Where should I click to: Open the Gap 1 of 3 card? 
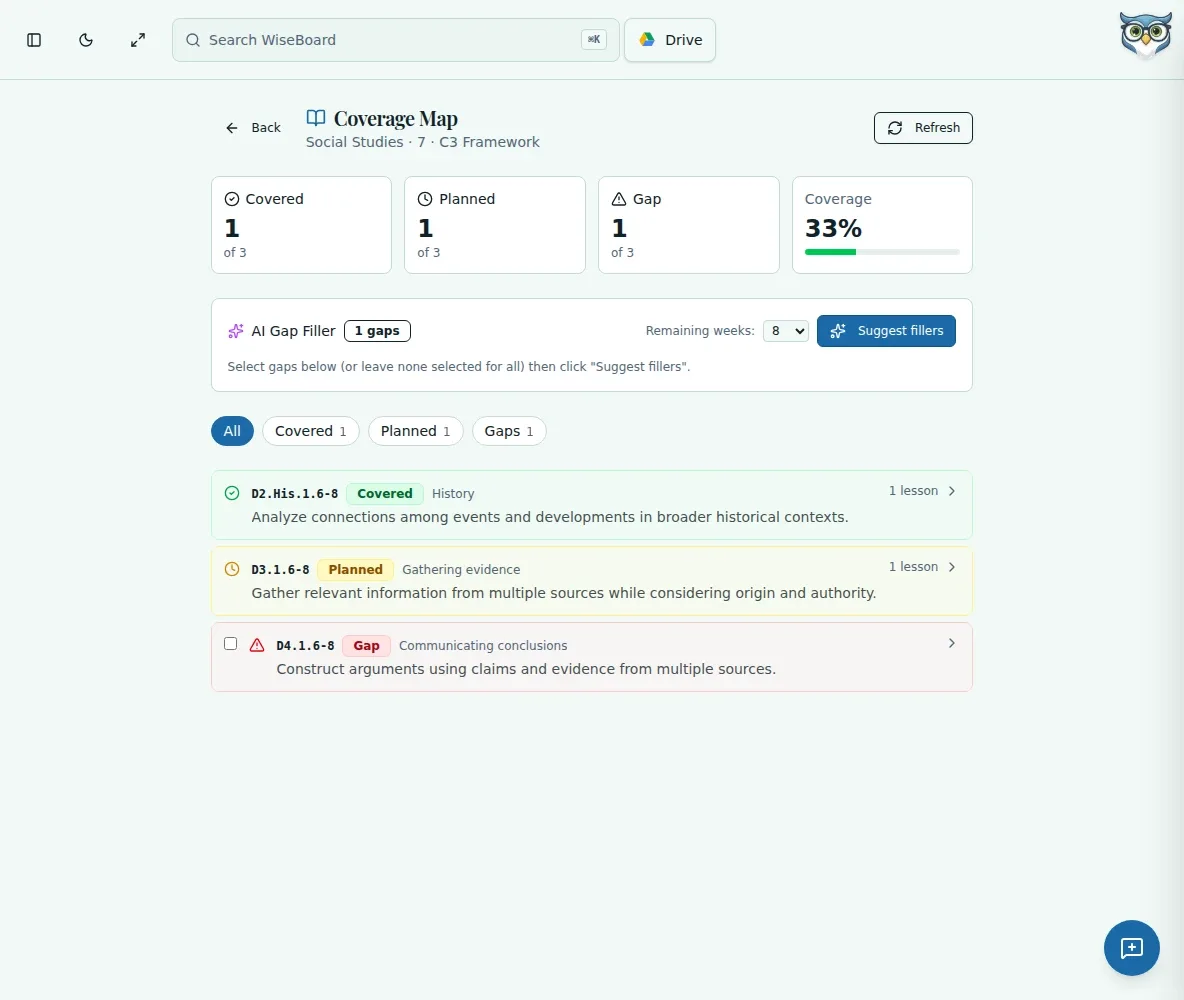click(689, 225)
